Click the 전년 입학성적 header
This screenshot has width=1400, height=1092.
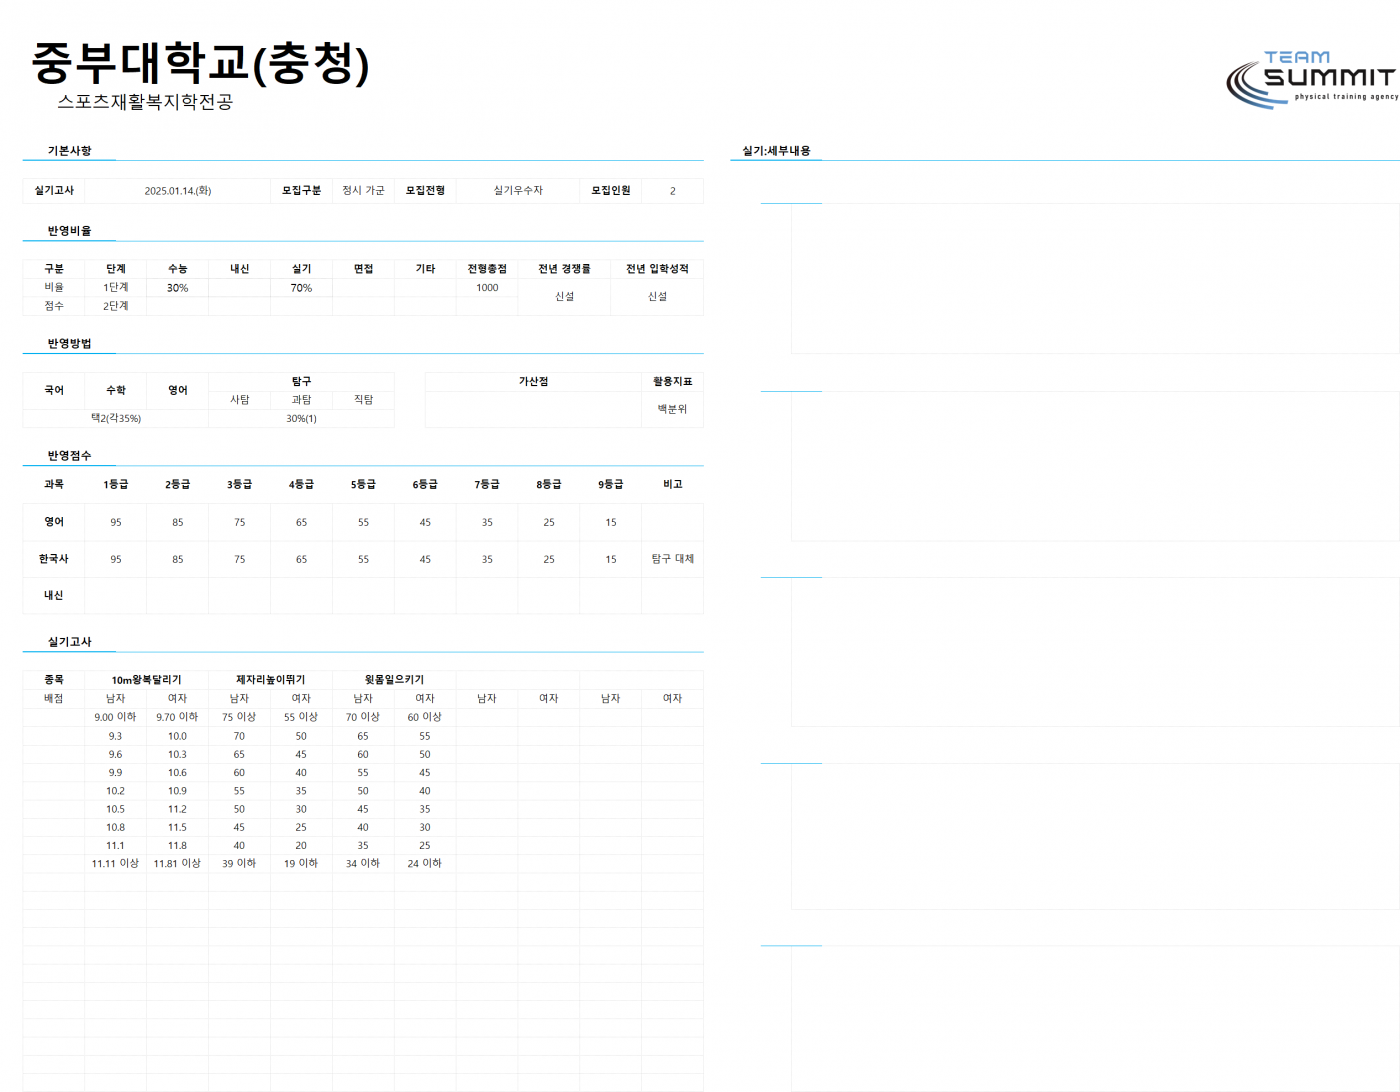tap(657, 269)
